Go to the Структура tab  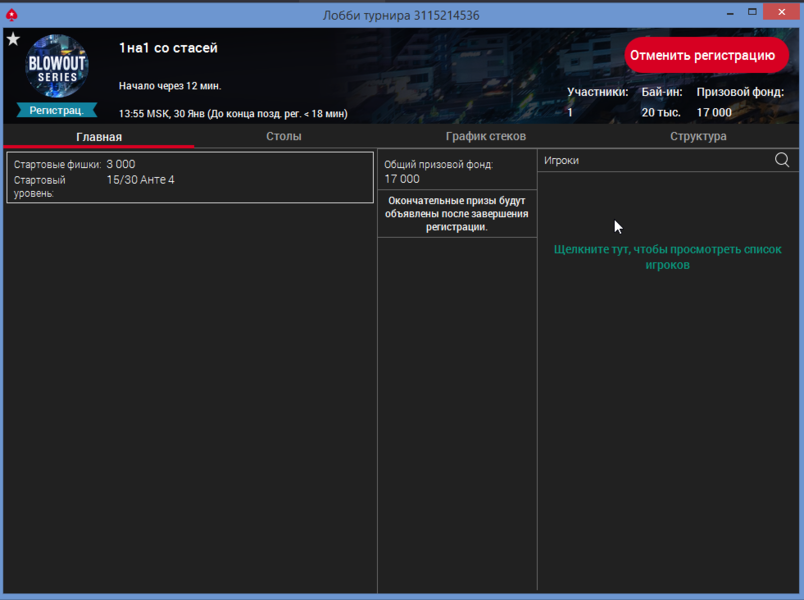point(698,136)
